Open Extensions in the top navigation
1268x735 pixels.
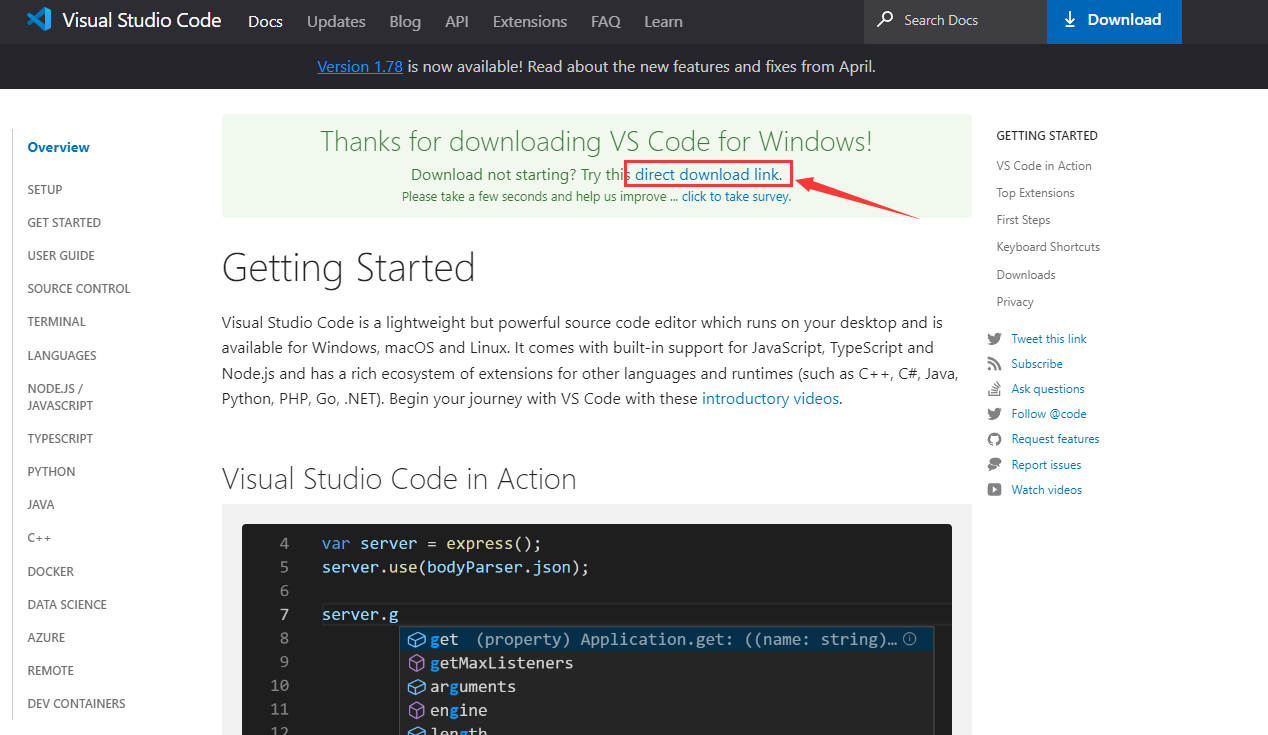[x=530, y=21]
